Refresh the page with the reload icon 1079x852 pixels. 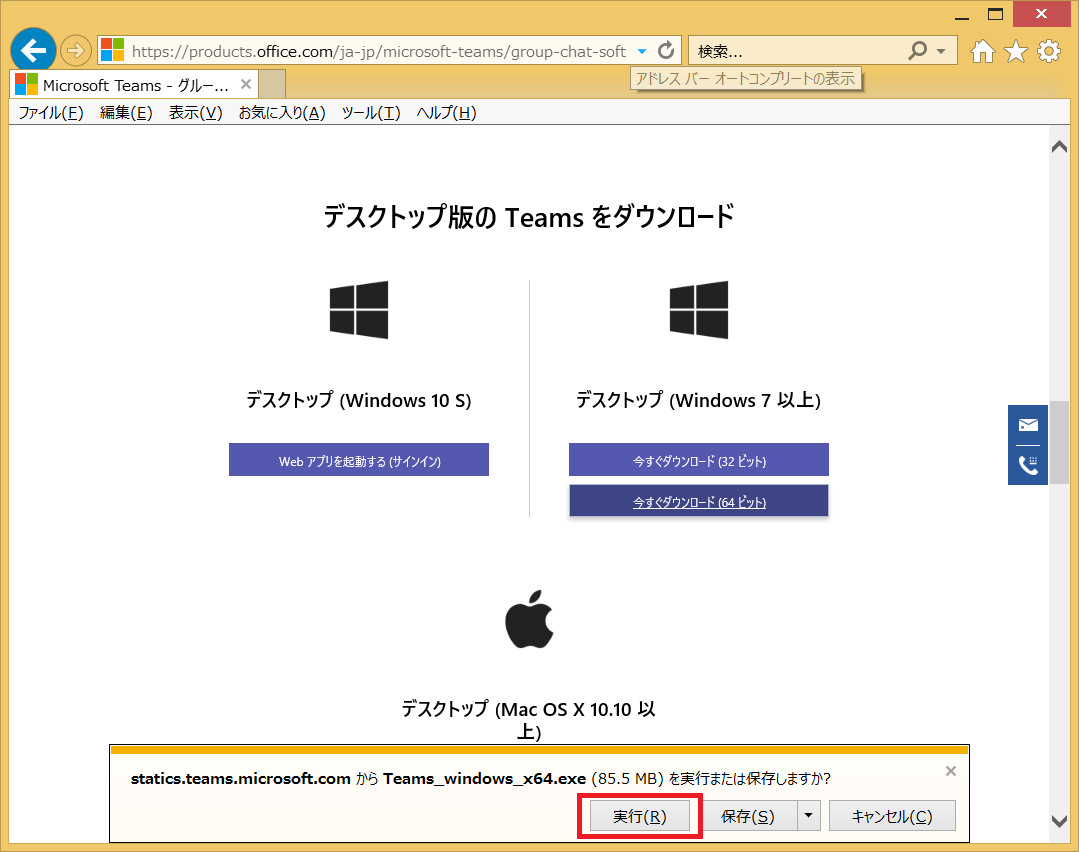coord(666,50)
